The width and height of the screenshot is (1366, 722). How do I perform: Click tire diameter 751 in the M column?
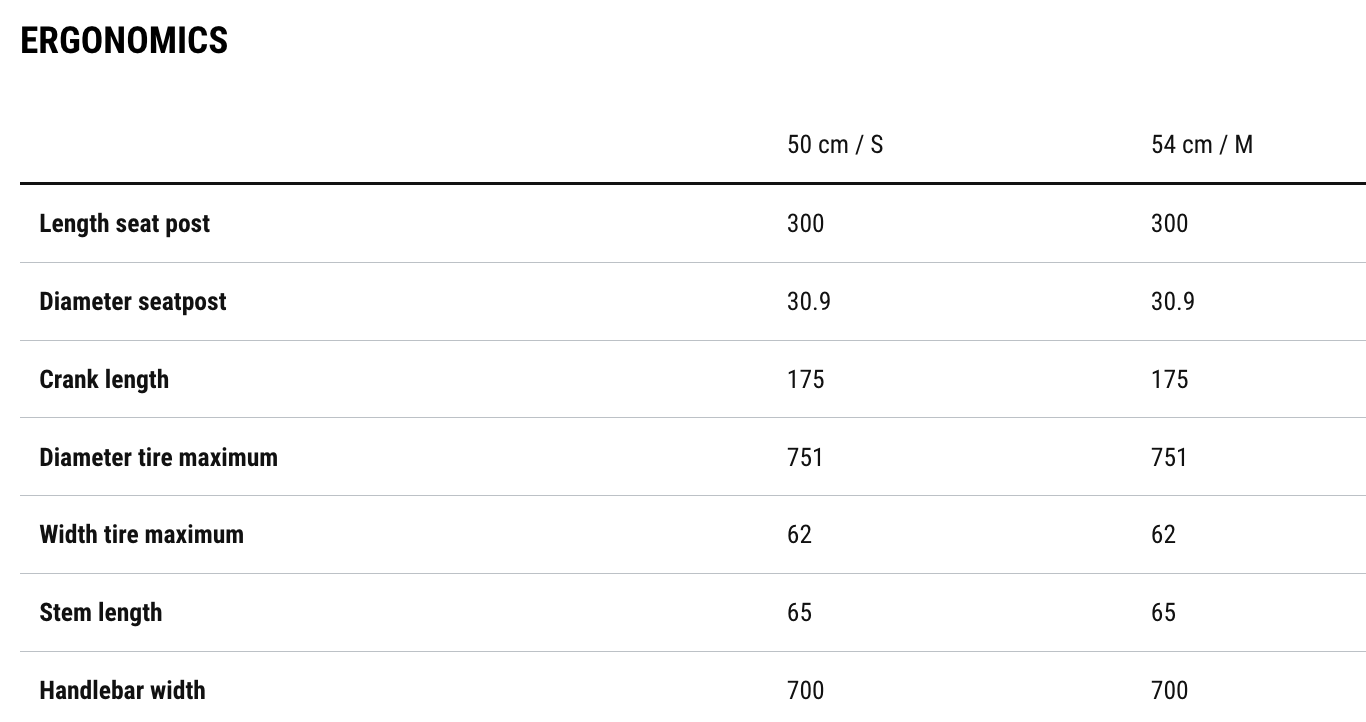click(x=1169, y=457)
